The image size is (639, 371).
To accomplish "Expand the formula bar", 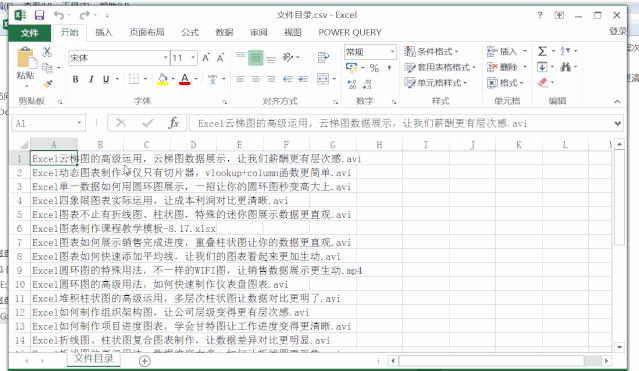I will [x=618, y=123].
